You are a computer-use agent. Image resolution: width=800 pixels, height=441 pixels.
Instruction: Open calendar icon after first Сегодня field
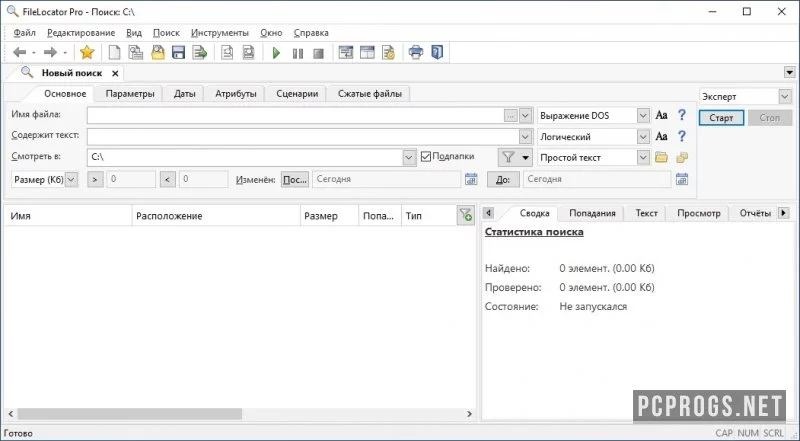471,179
